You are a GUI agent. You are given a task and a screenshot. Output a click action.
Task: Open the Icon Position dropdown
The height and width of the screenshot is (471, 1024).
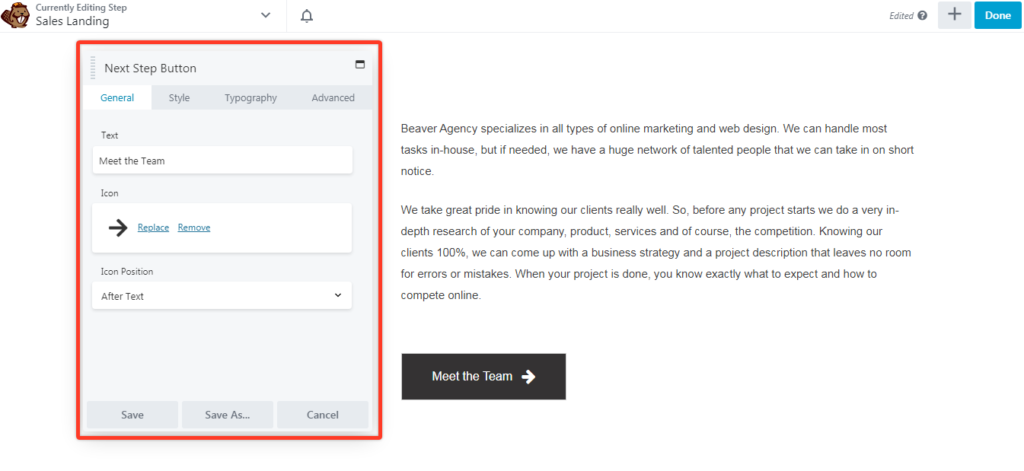pyautogui.click(x=221, y=296)
